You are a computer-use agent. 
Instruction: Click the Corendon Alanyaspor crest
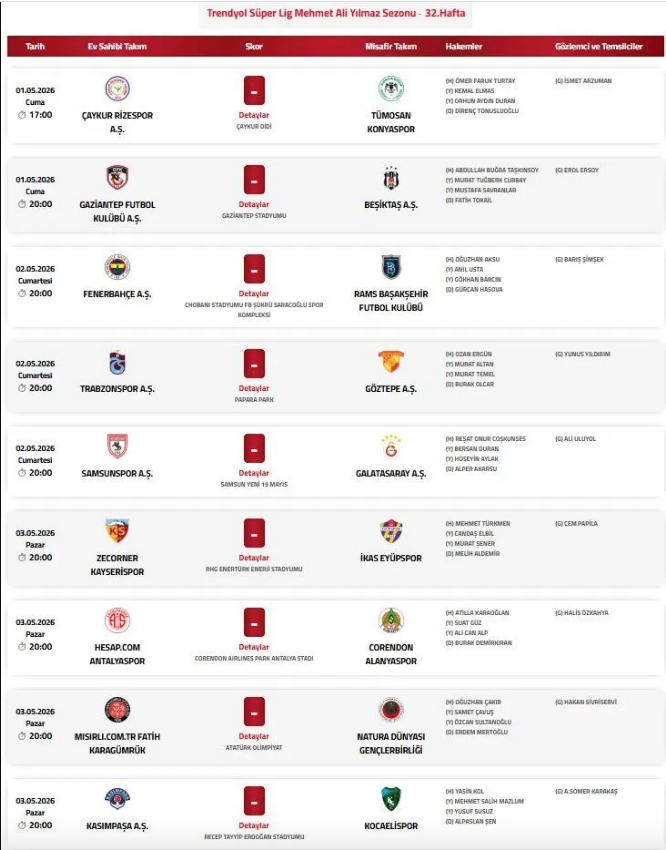[x=390, y=620]
